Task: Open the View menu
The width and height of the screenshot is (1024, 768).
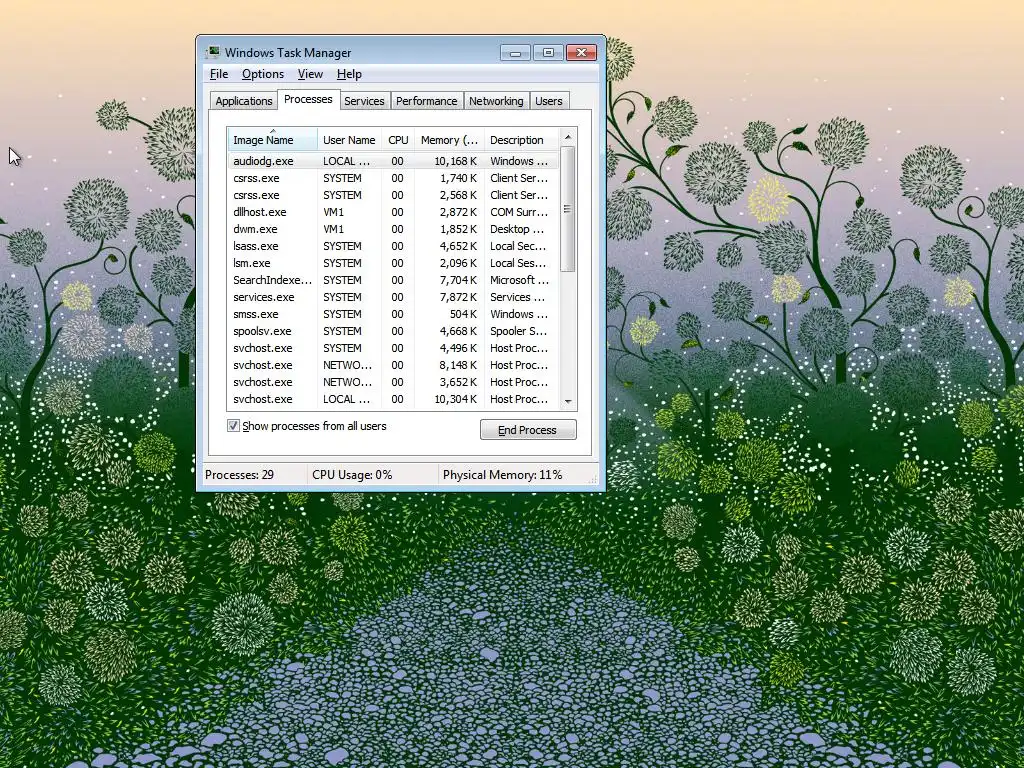Action: [x=310, y=74]
